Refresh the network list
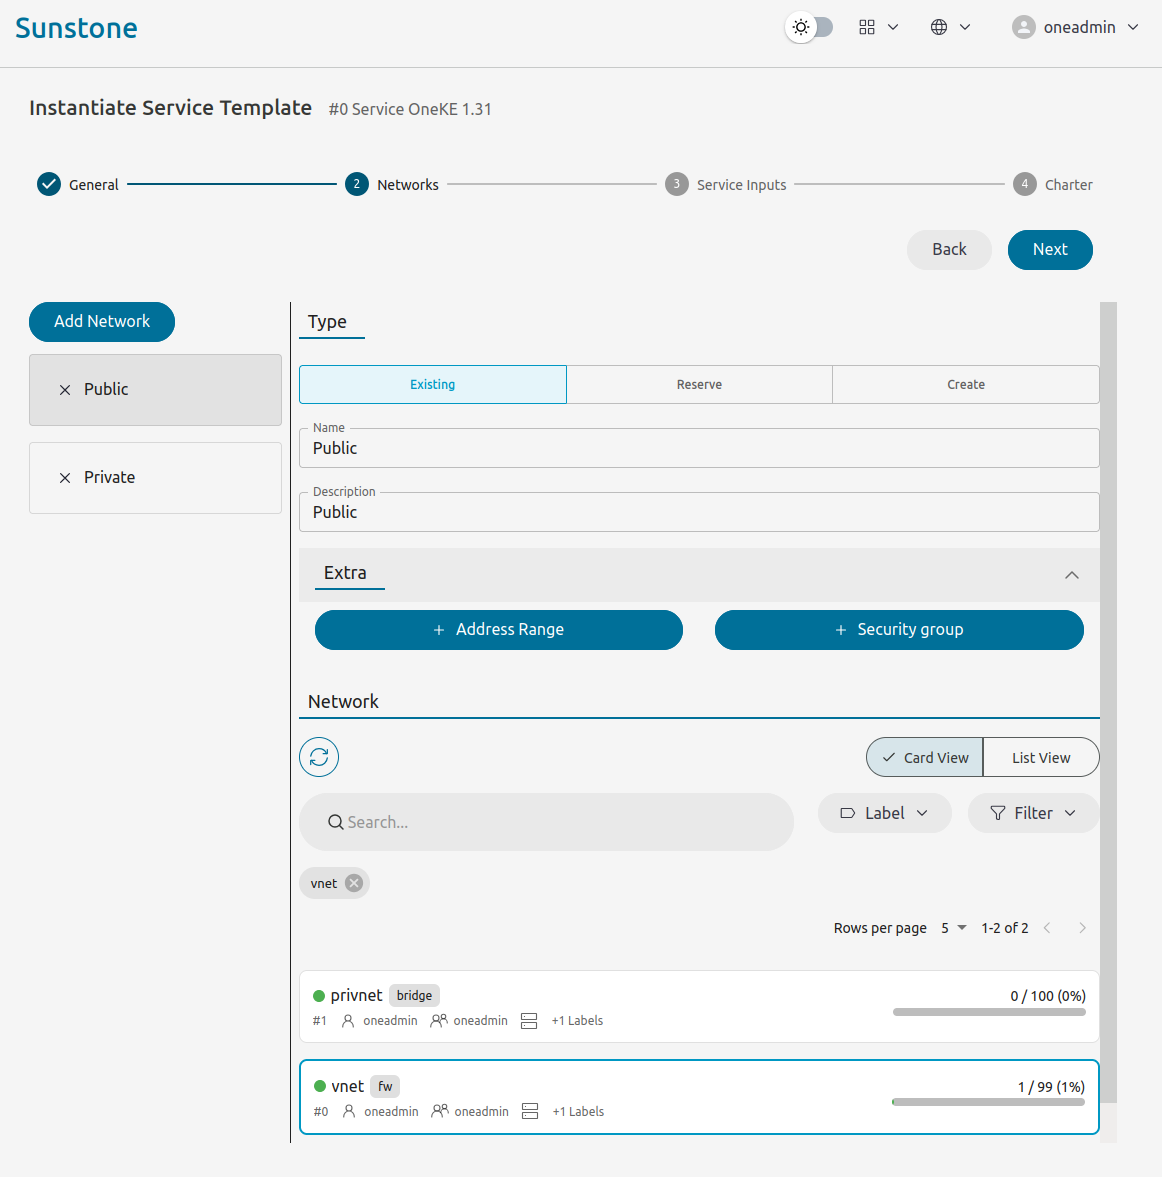 click(x=319, y=757)
